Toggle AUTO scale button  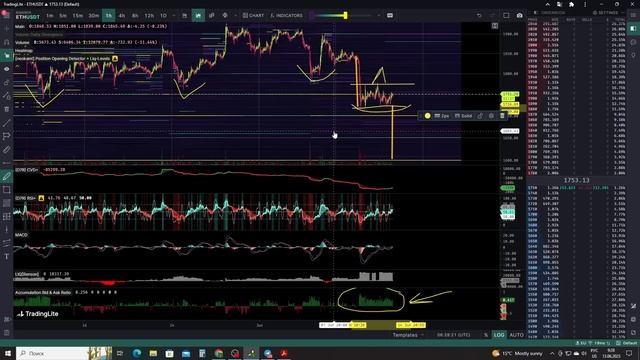coord(516,335)
